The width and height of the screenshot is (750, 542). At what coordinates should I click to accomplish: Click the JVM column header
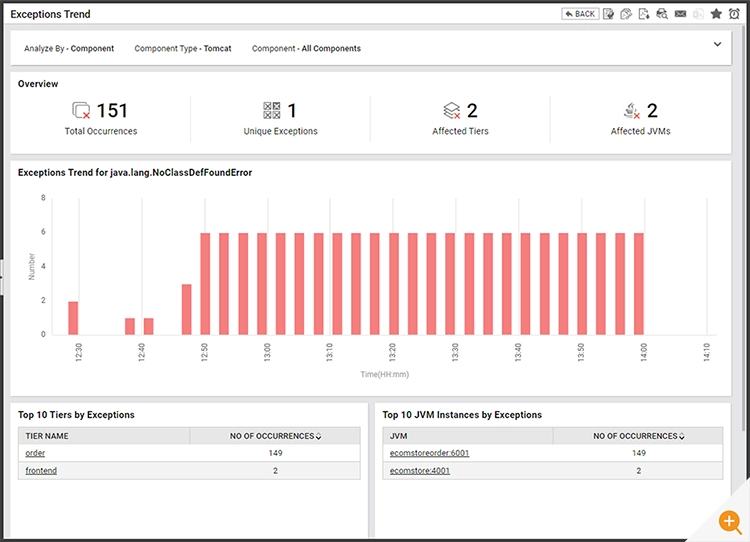point(468,436)
